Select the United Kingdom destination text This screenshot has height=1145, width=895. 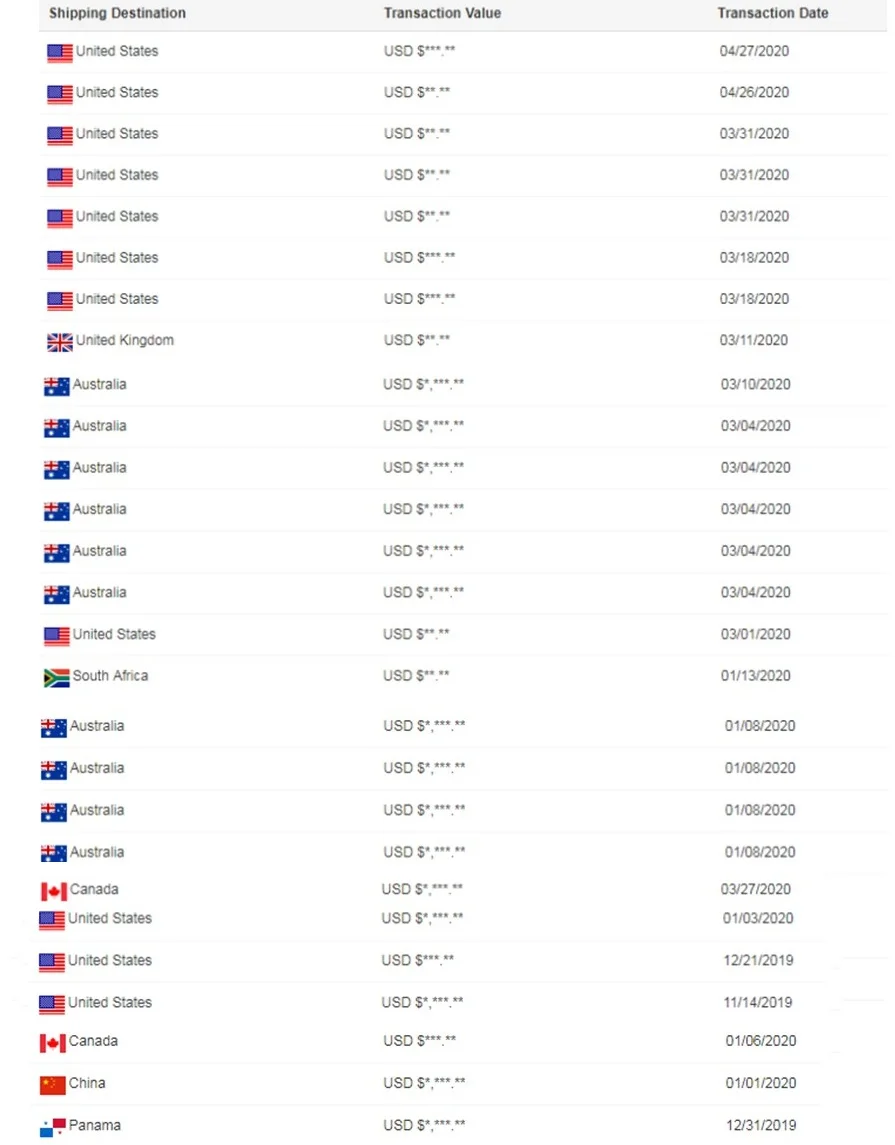[x=125, y=340]
